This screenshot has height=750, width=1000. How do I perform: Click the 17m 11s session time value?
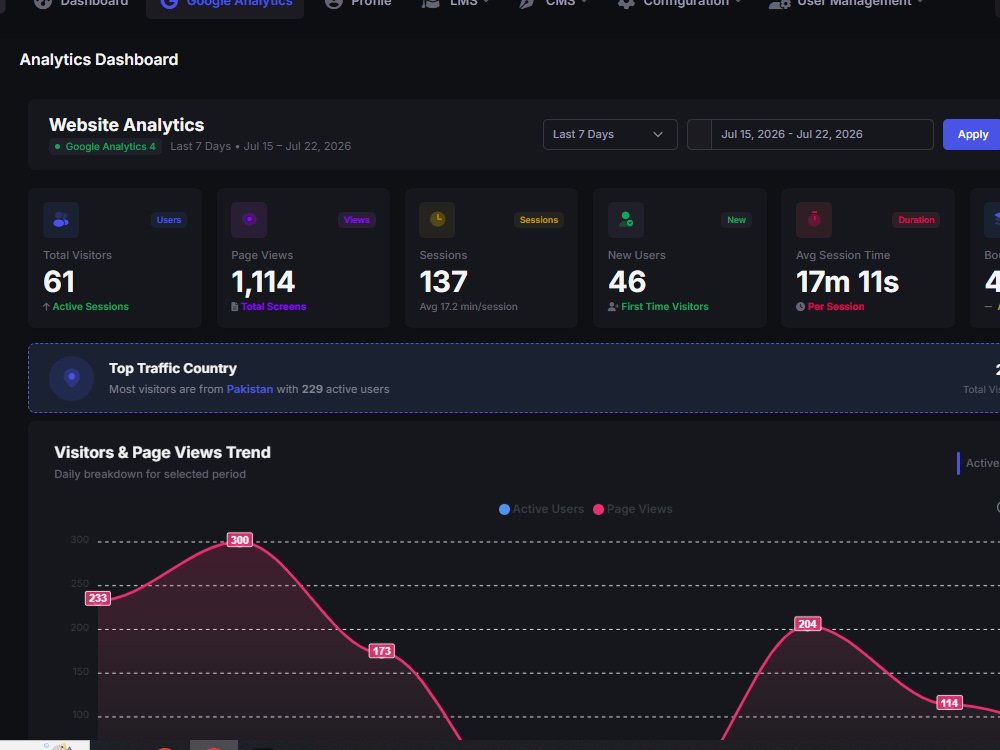[847, 282]
